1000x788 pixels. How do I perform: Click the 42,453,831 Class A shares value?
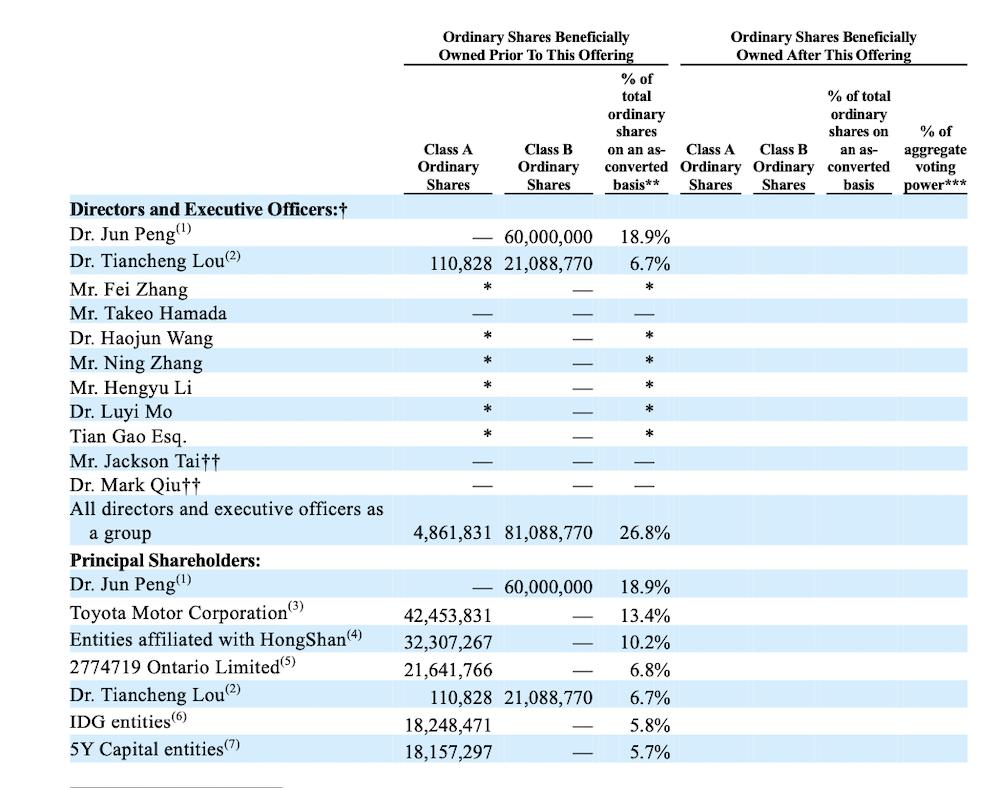[447, 615]
